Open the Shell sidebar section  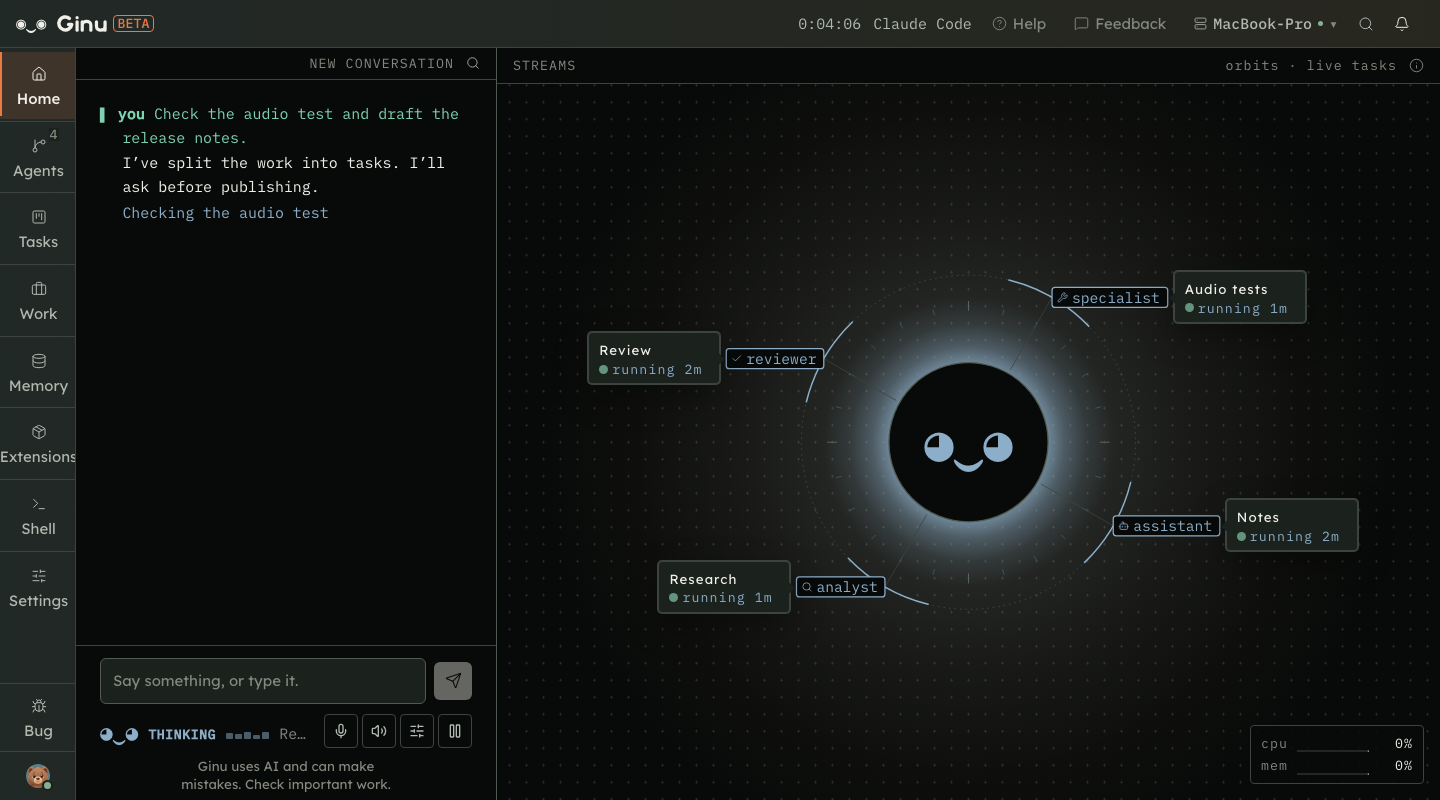(x=38, y=516)
